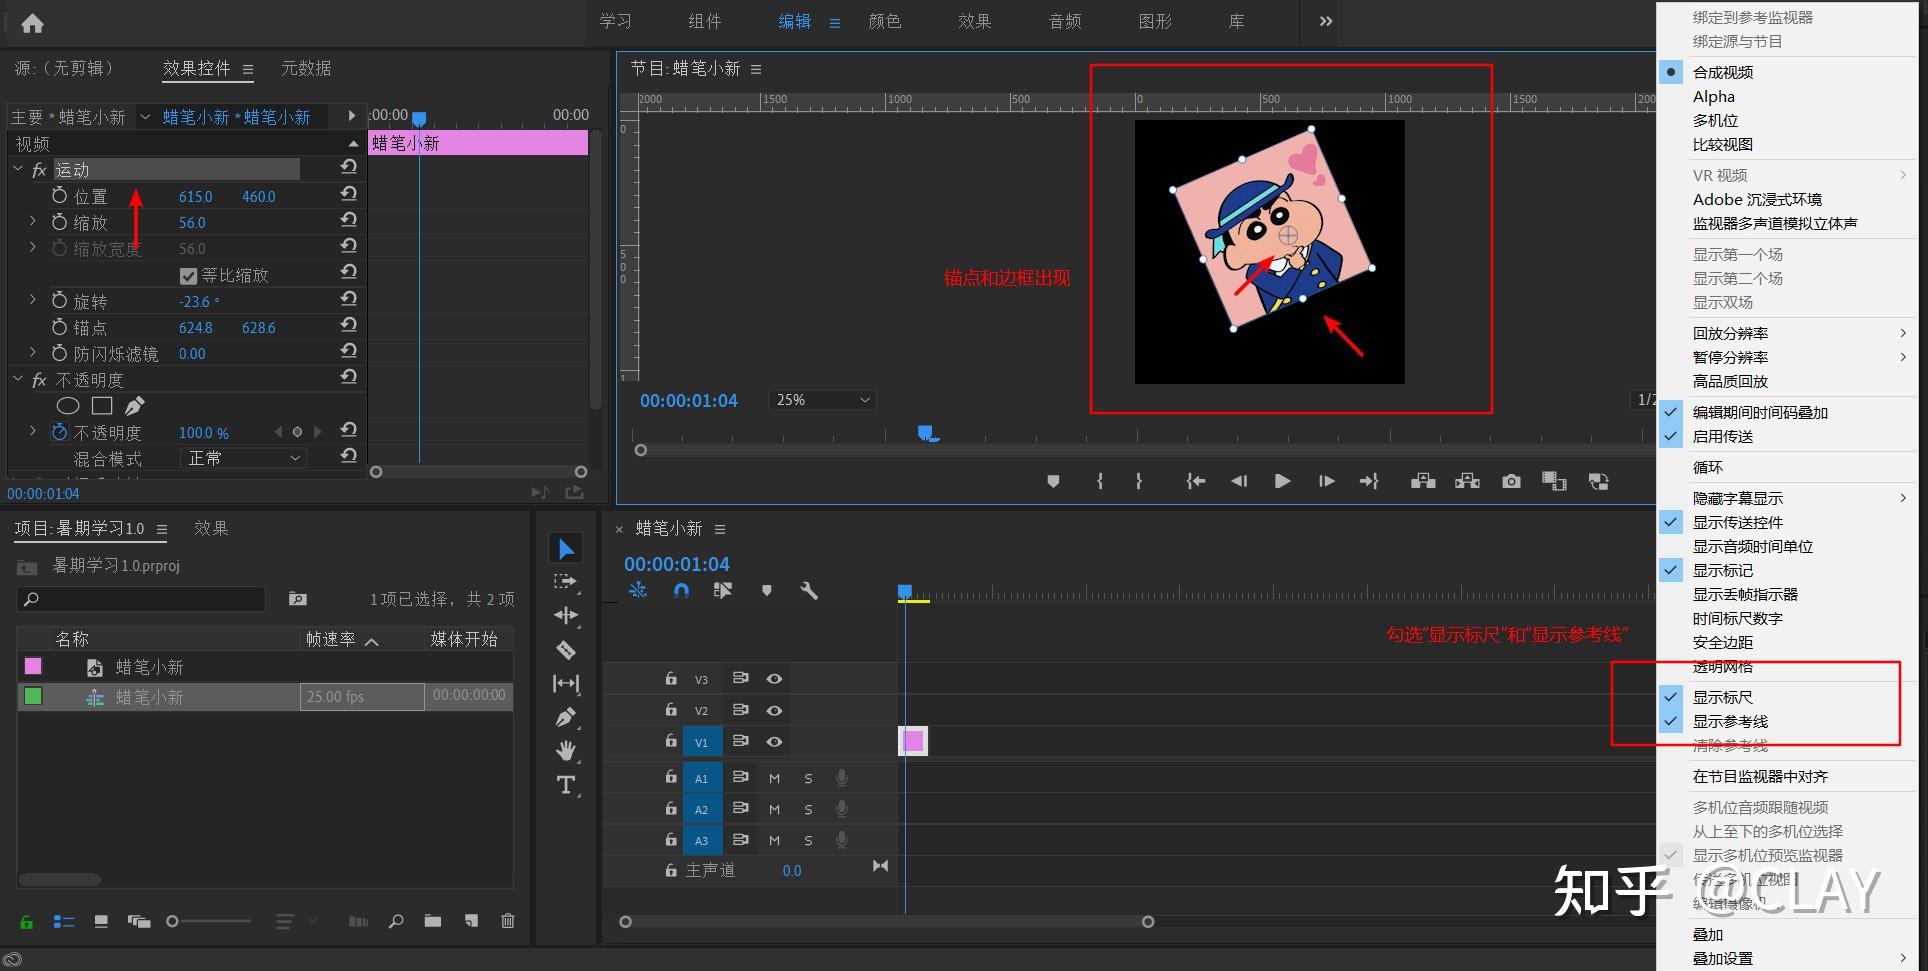
Task: Toggle V3 track eye visibility
Action: (x=774, y=679)
